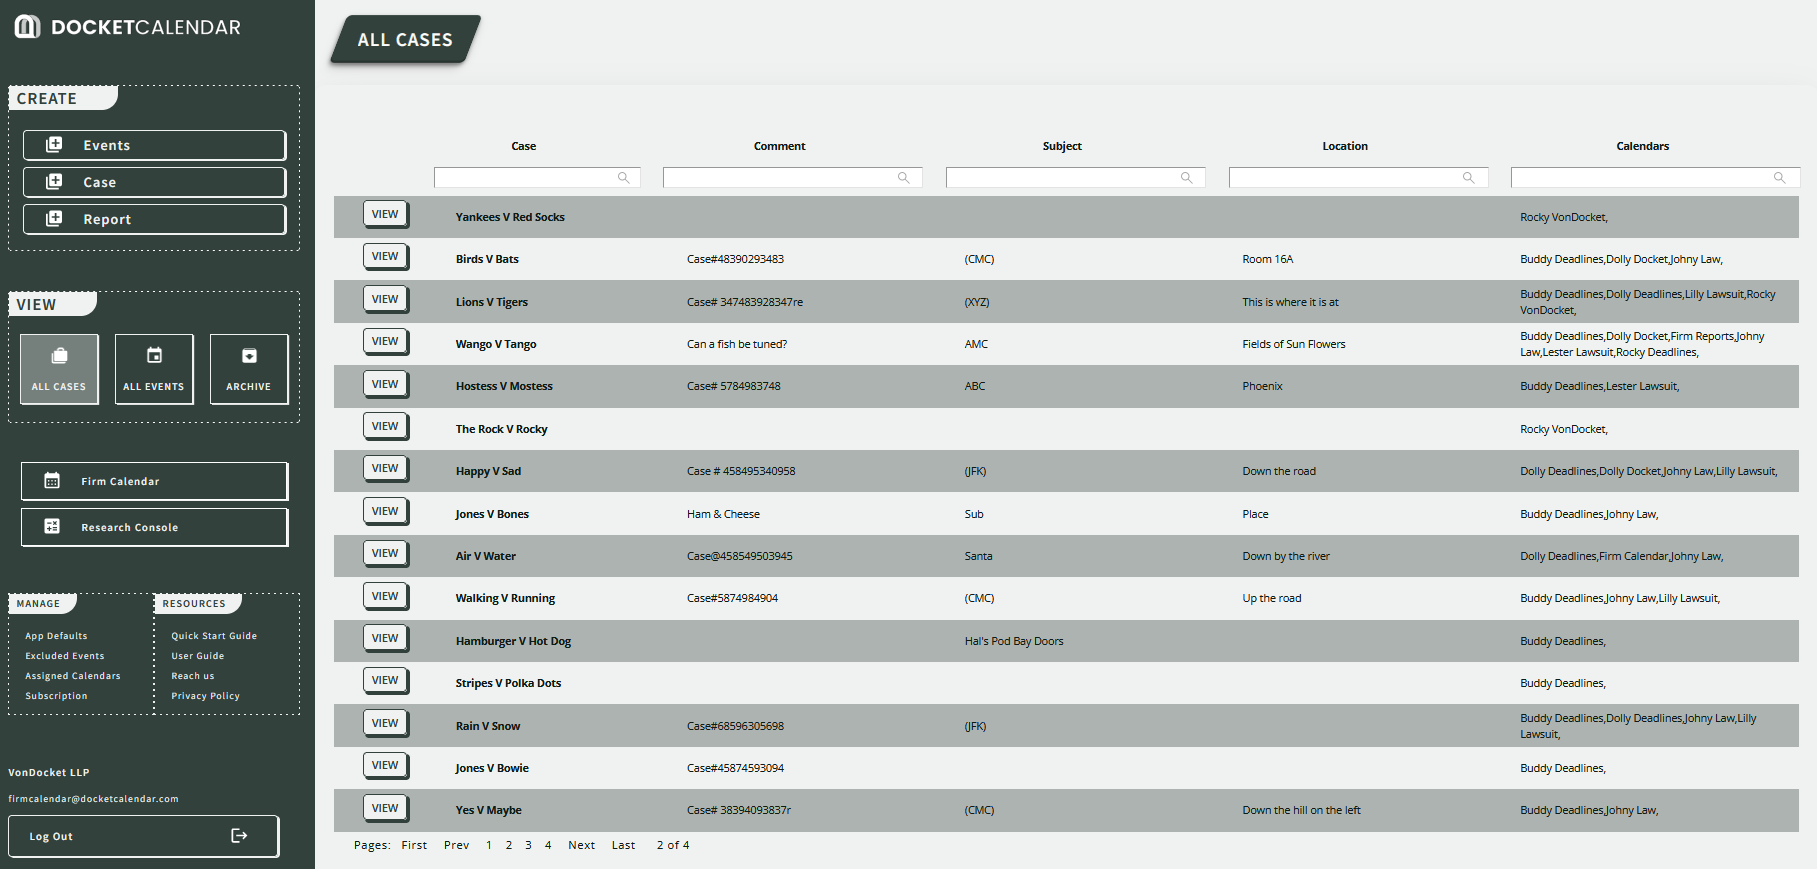Image resolution: width=1817 pixels, height=869 pixels.
Task: Open All Events view
Action: point(154,369)
